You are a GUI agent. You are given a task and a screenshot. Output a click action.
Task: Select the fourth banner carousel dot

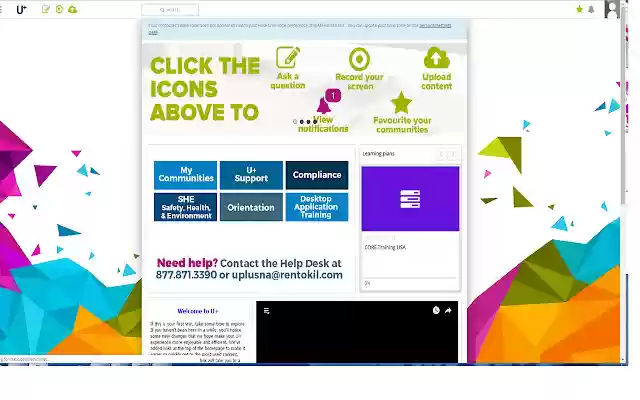pos(315,122)
